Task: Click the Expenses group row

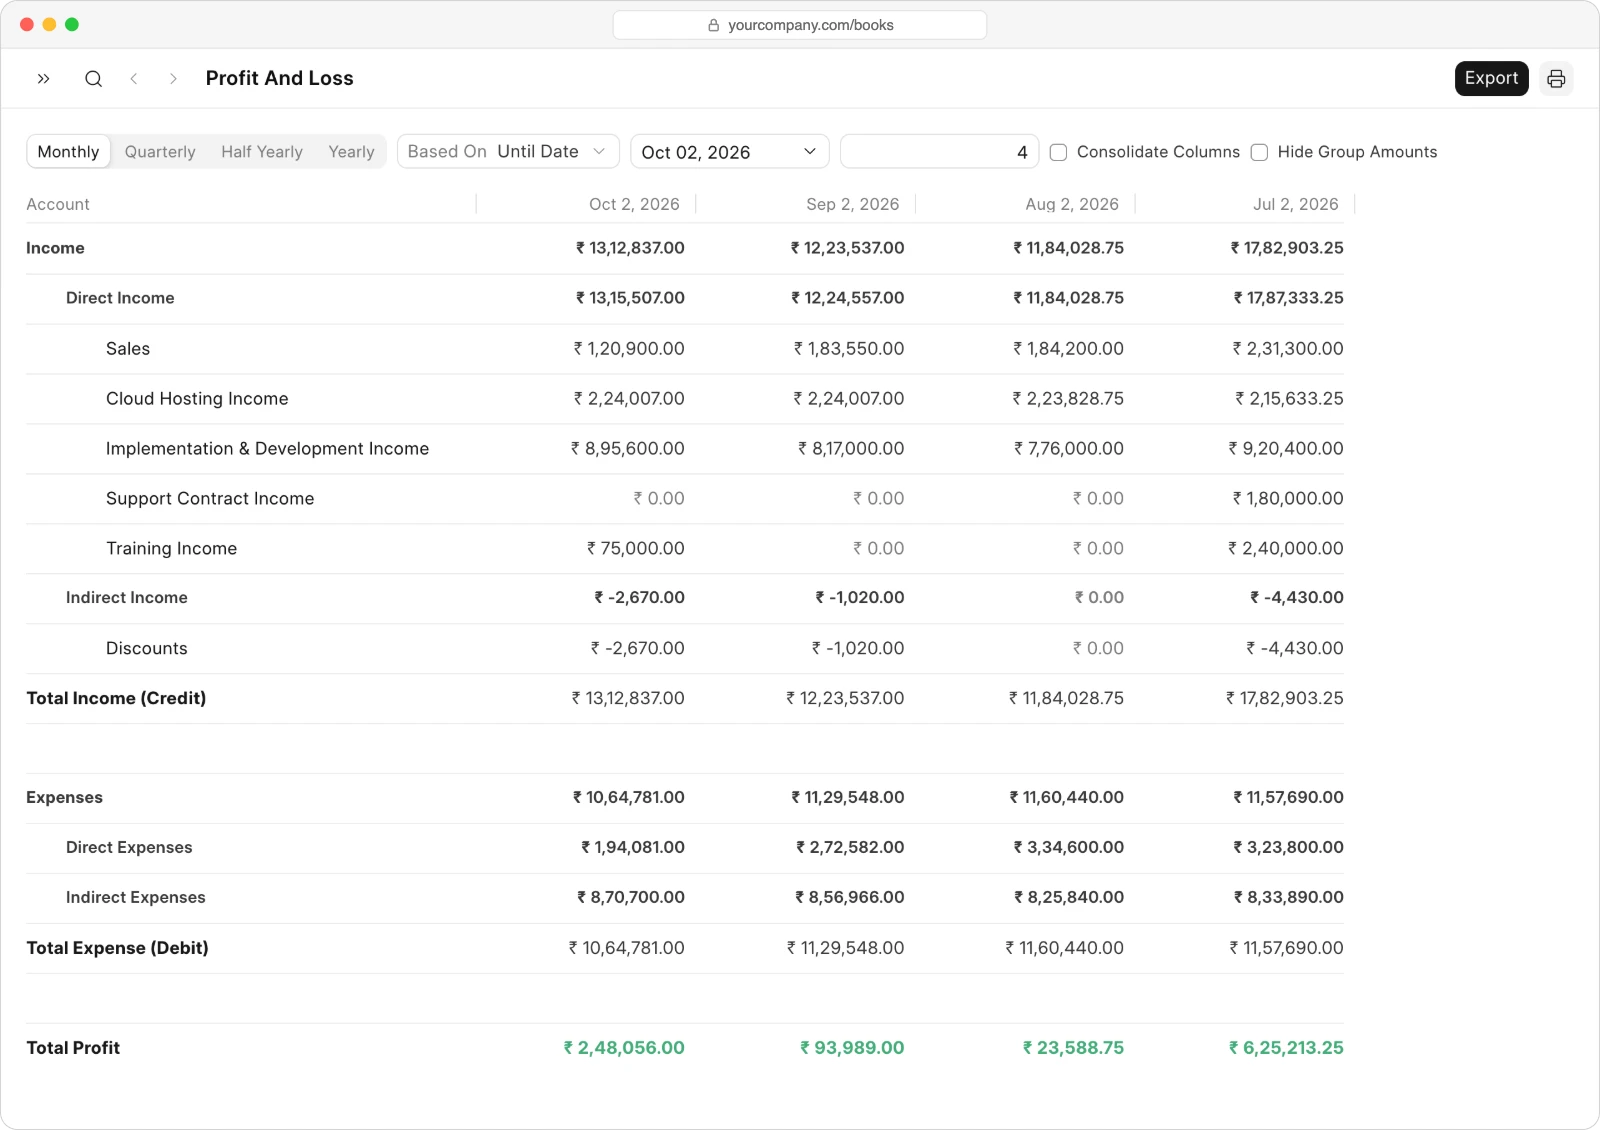Action: click(685, 798)
